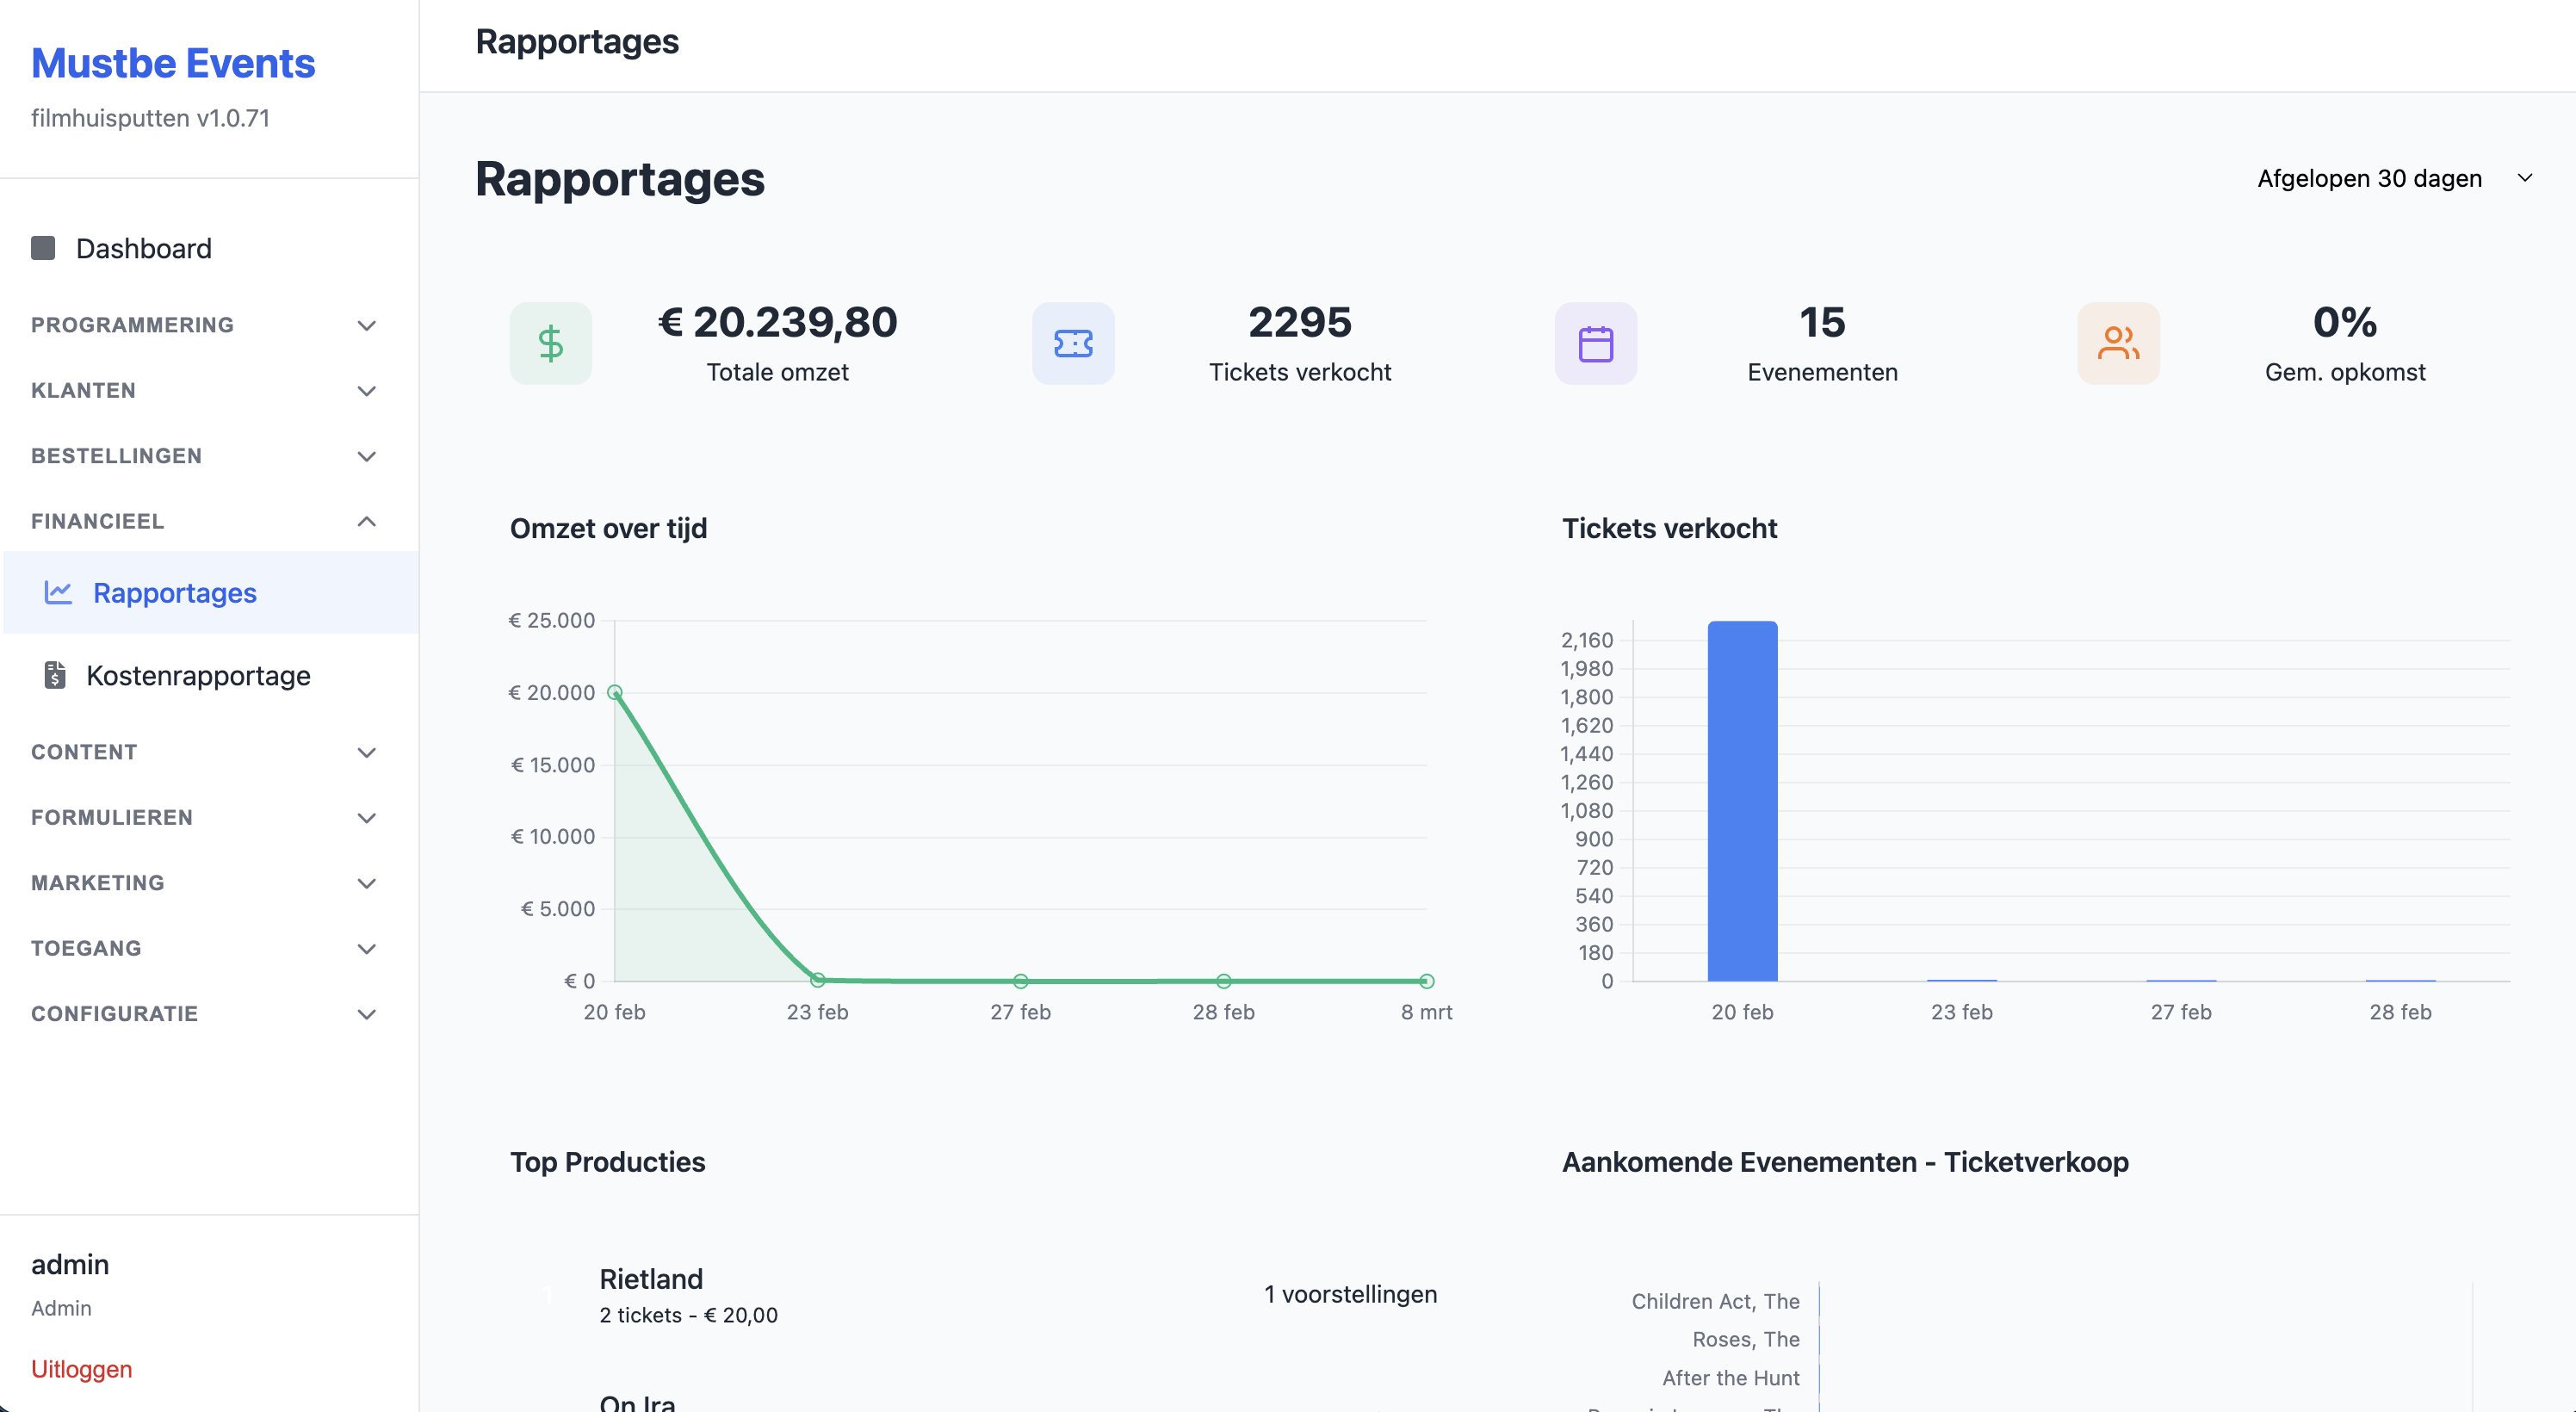The image size is (2576, 1412).
Task: Click the Uitloggen link
Action: pos(82,1369)
